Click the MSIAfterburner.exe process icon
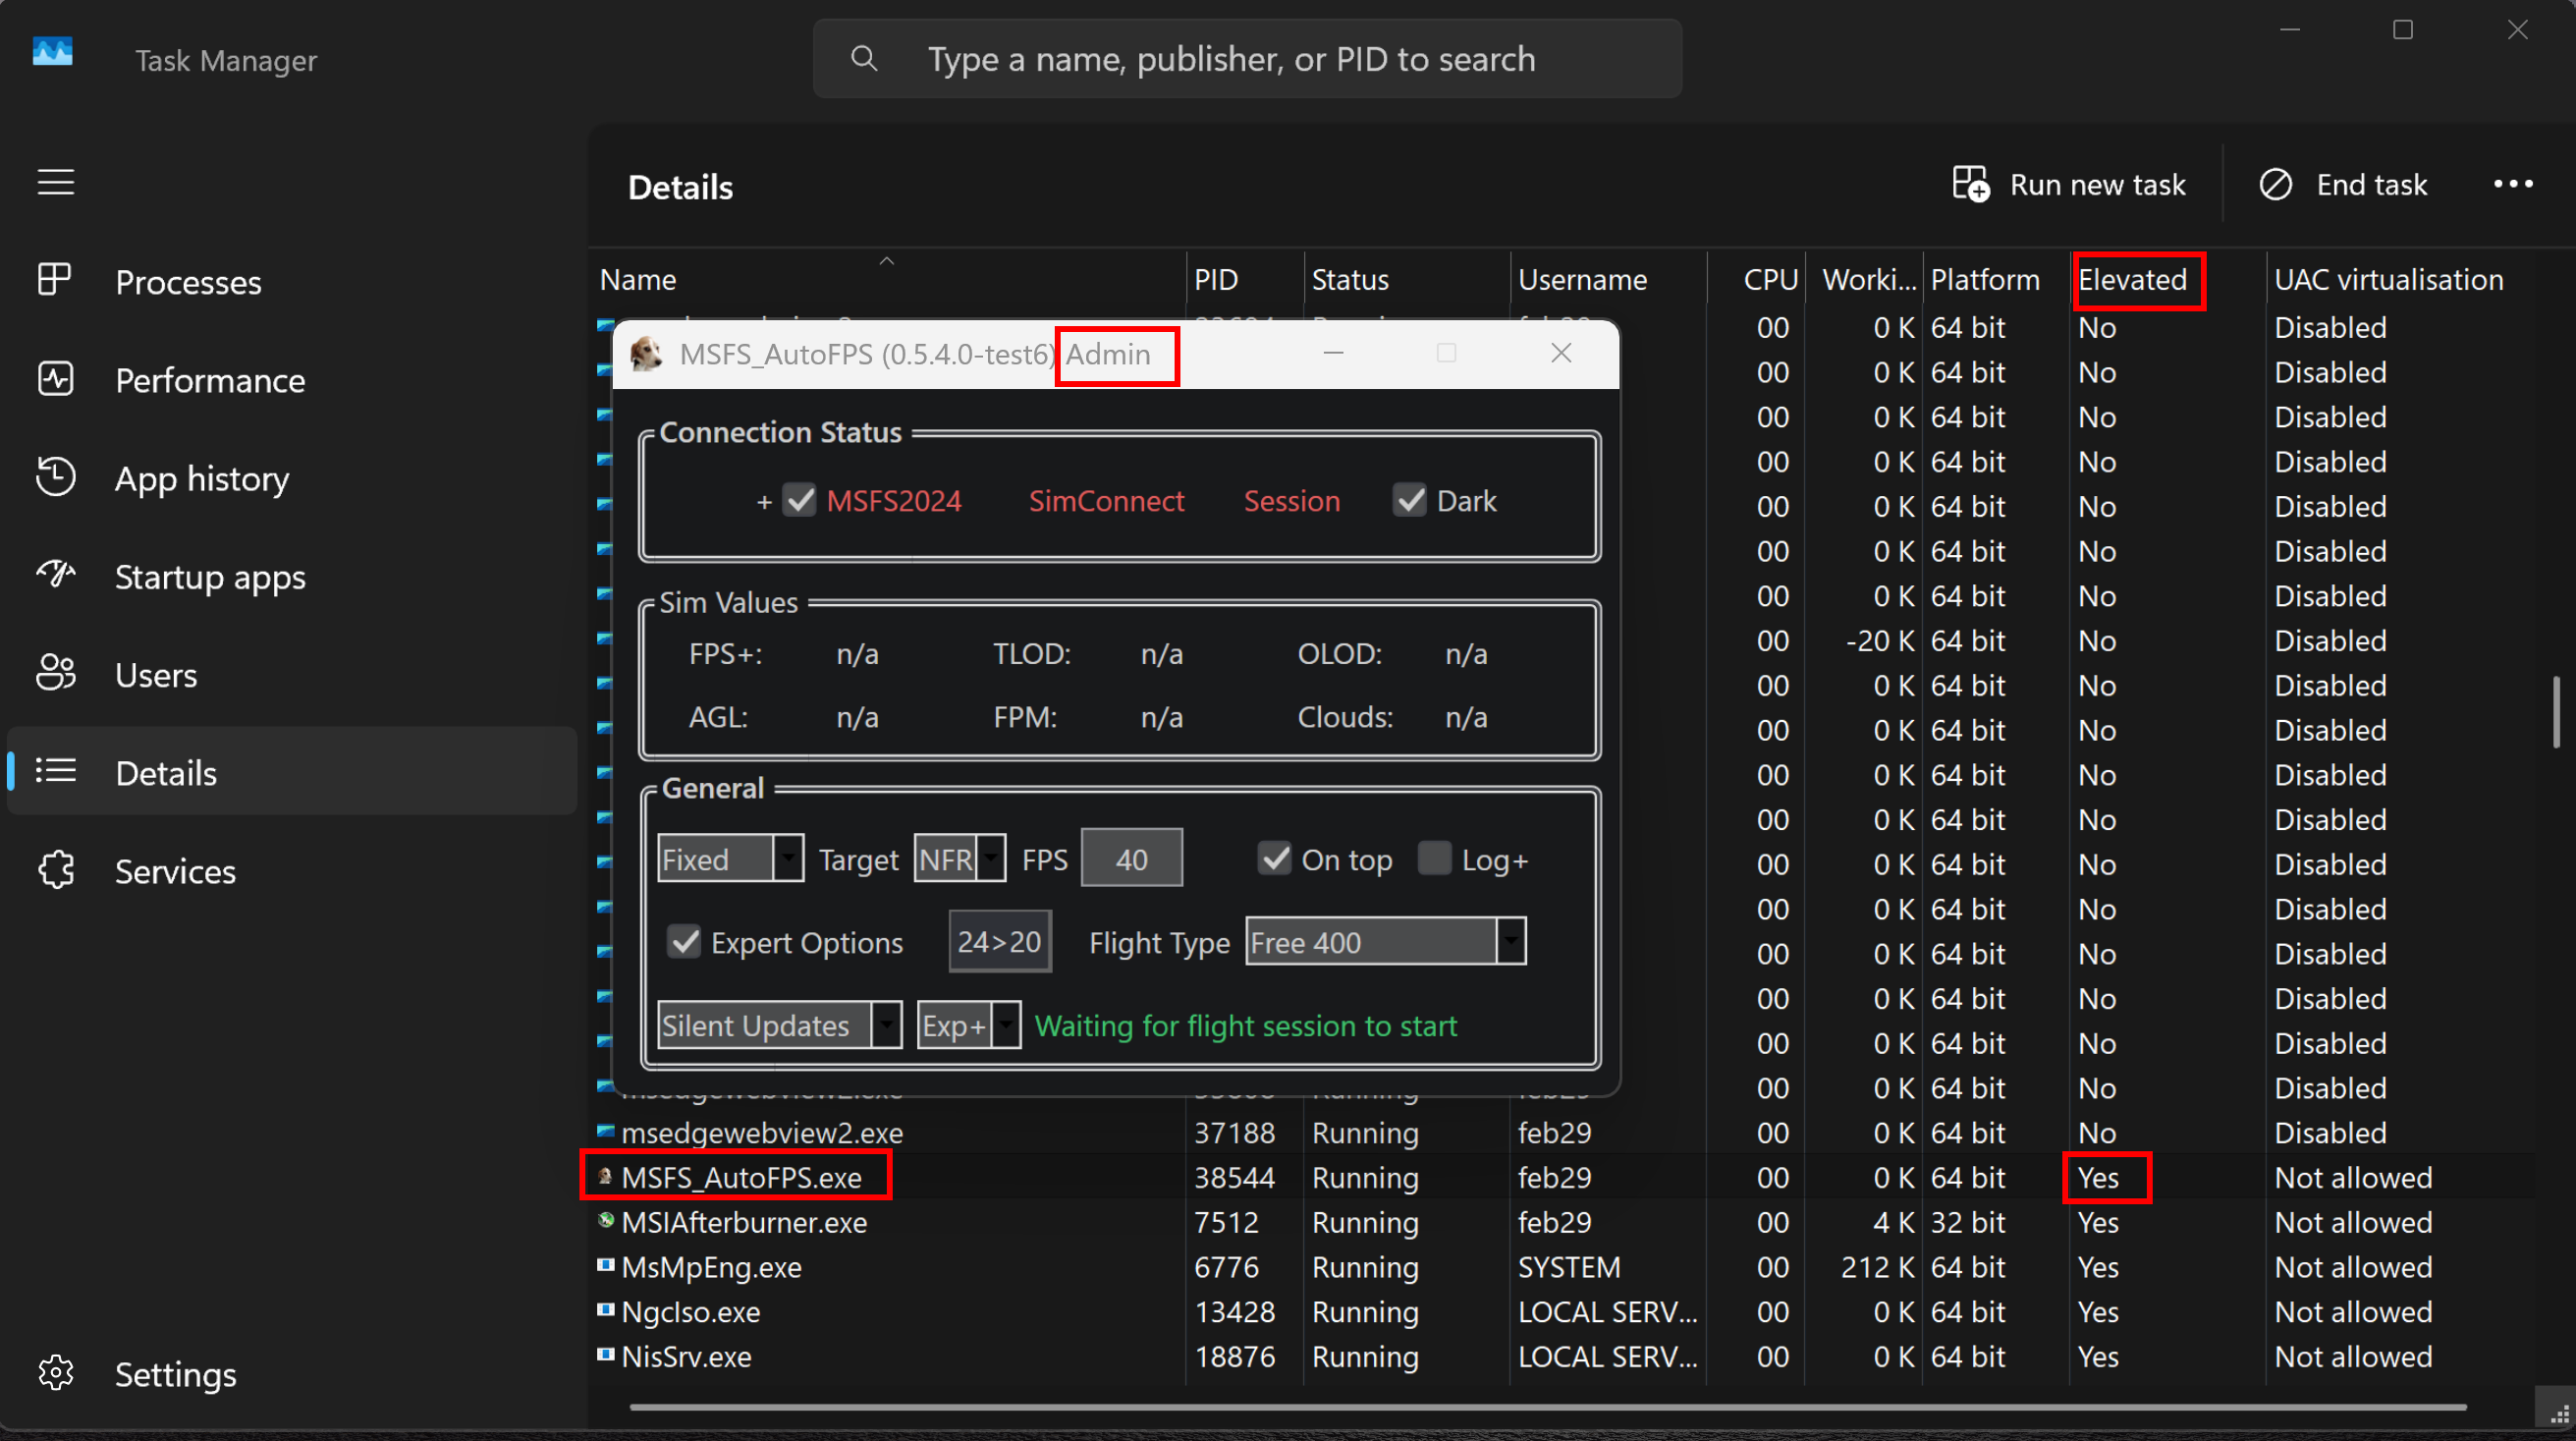The image size is (2576, 1441). click(605, 1220)
